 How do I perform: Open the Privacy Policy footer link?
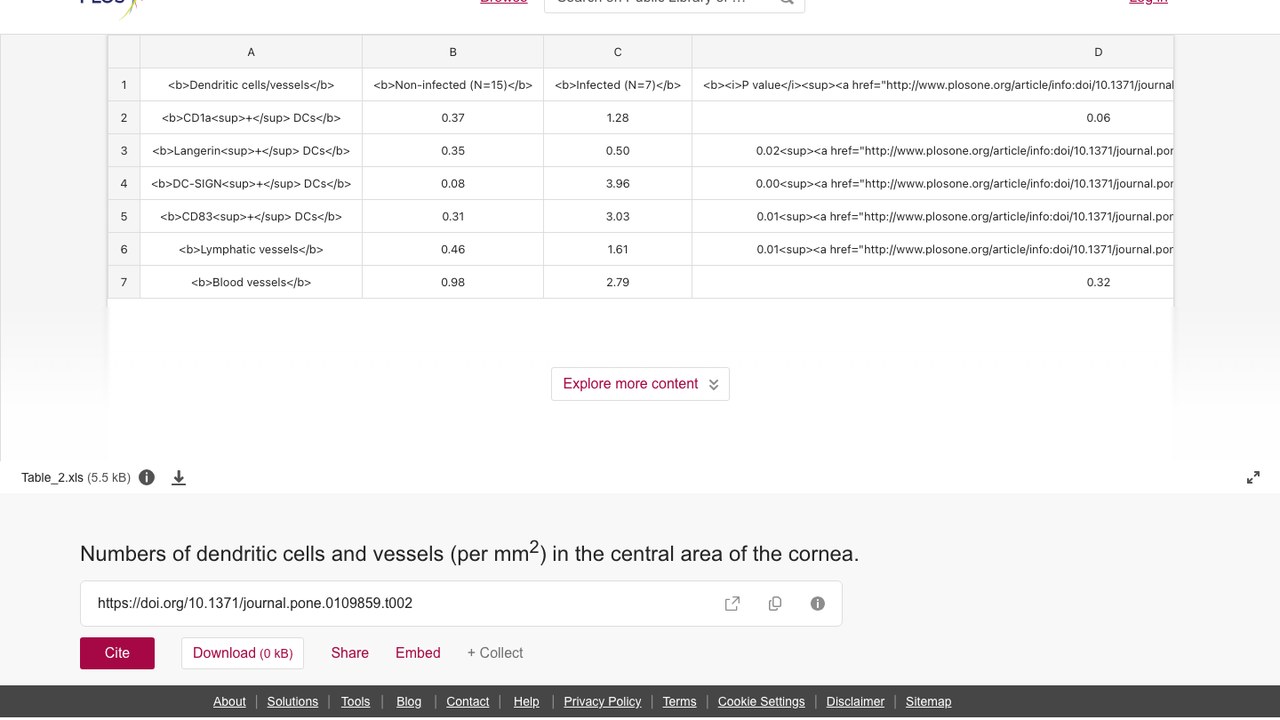pos(602,702)
